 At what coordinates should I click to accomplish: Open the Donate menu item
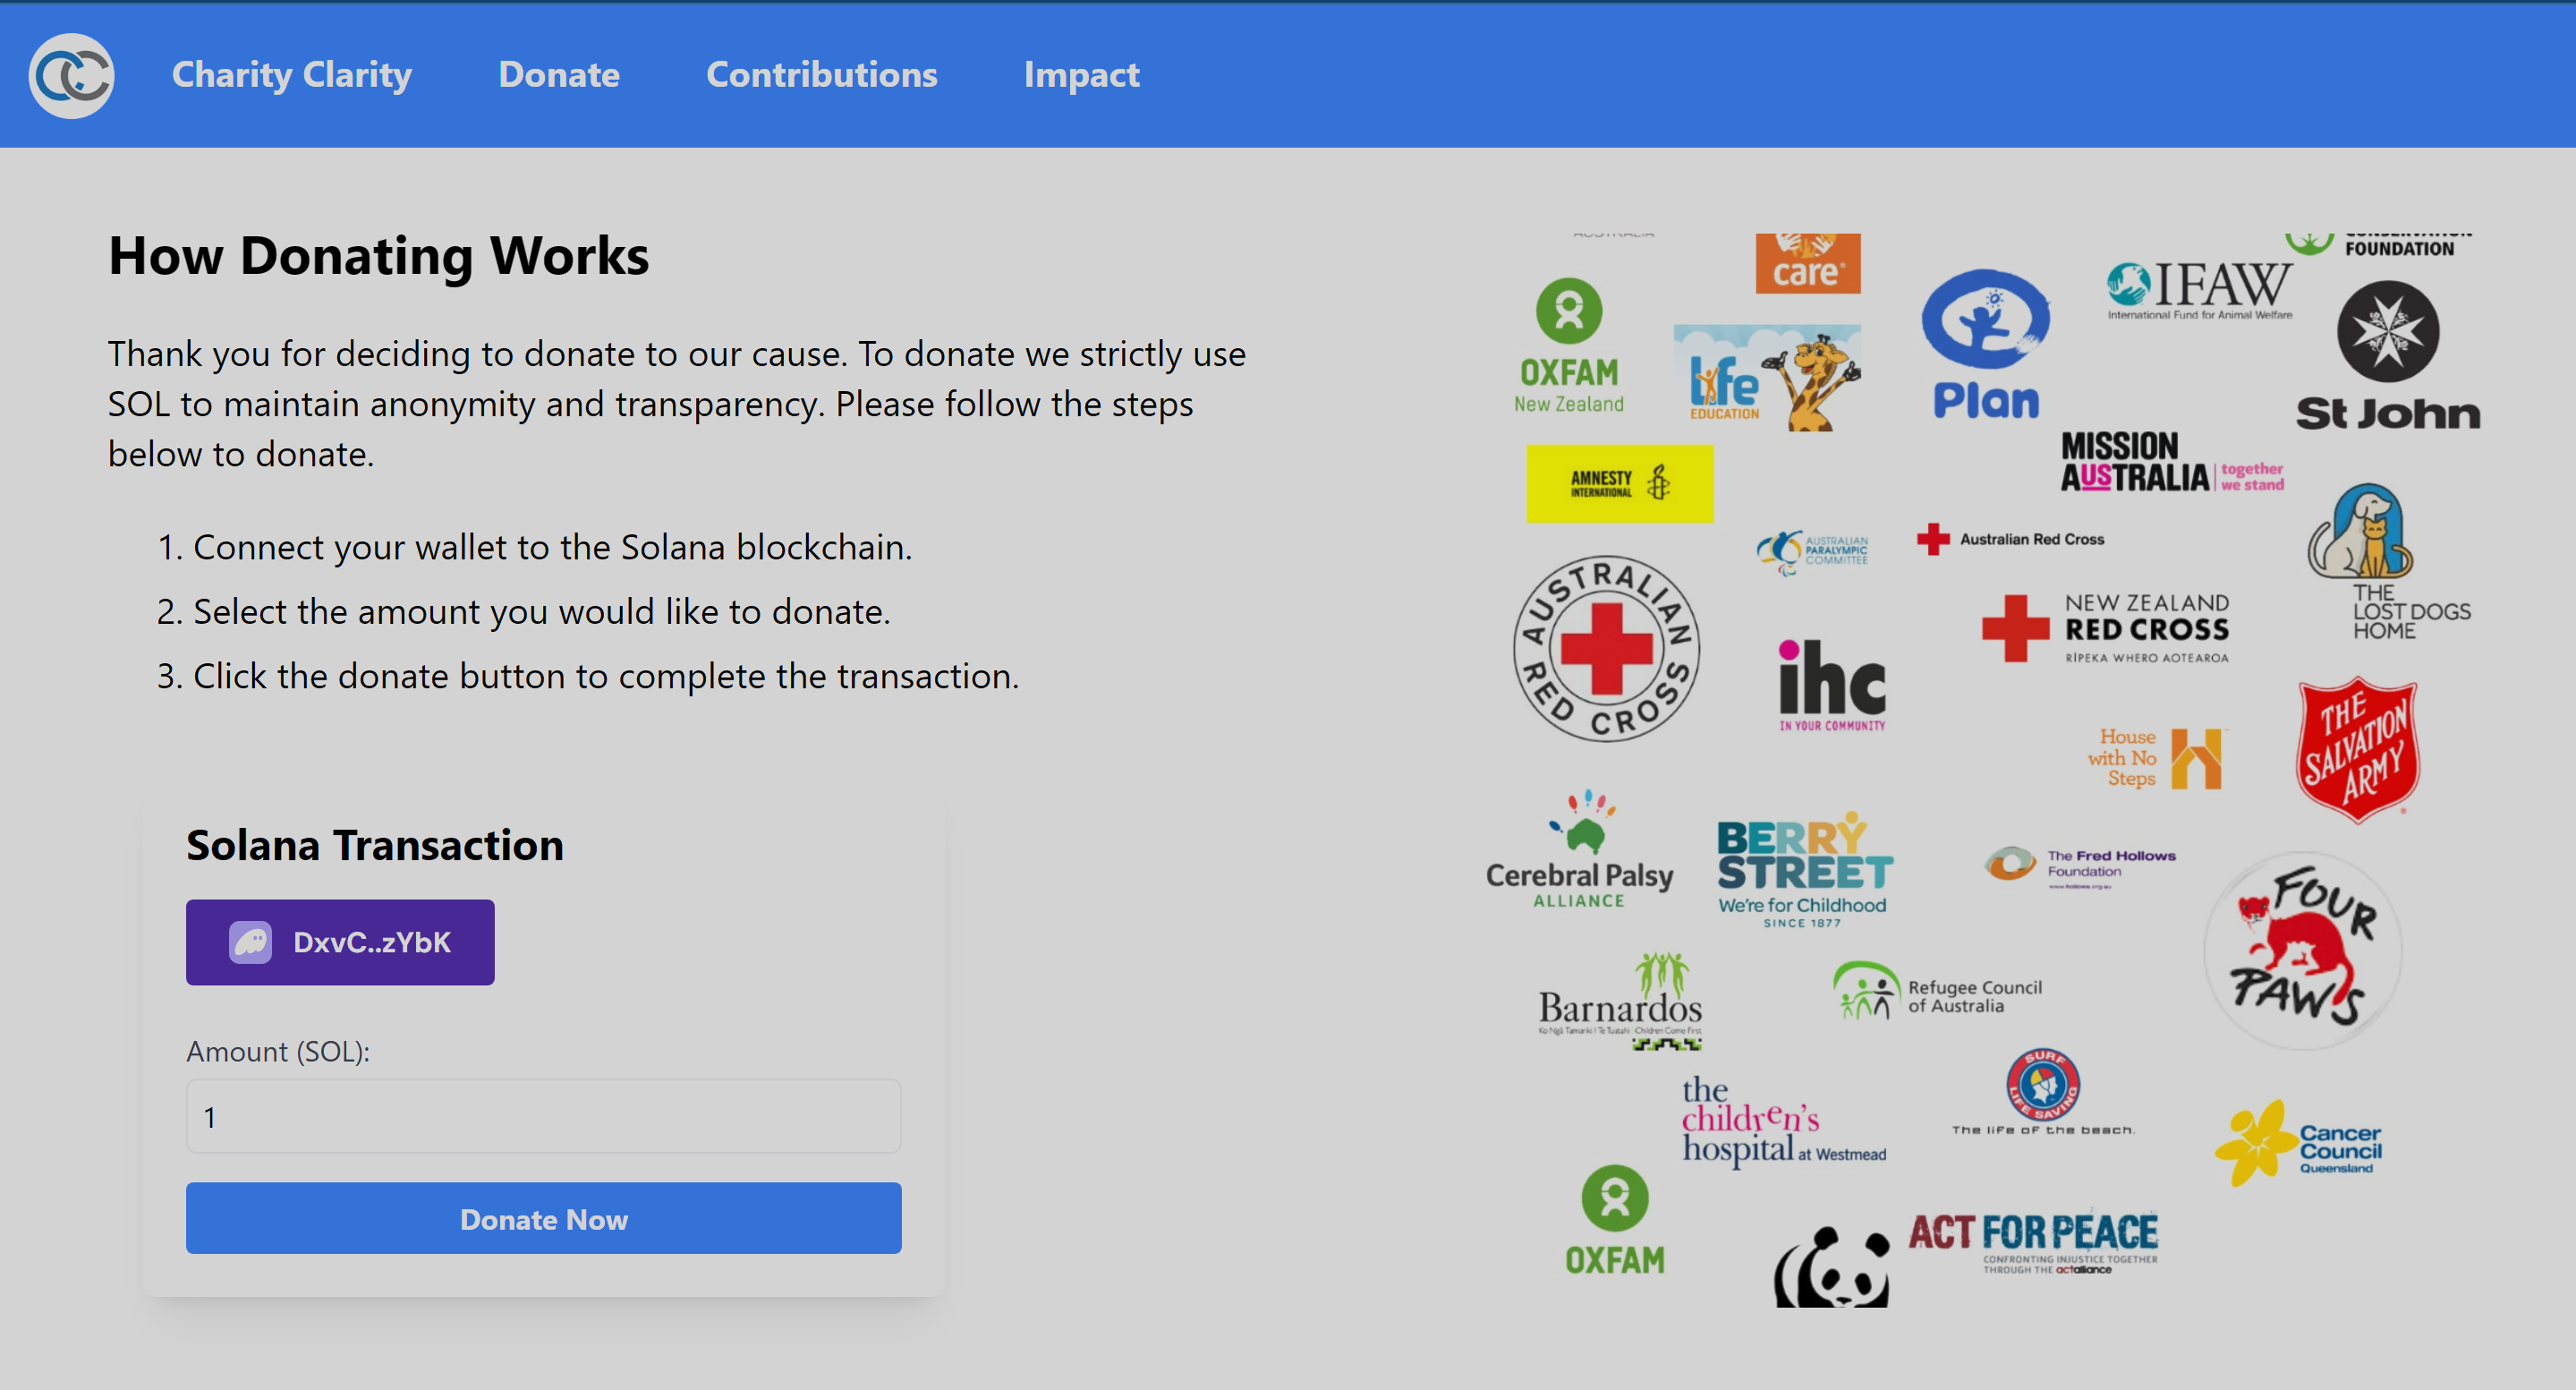pyautogui.click(x=559, y=75)
